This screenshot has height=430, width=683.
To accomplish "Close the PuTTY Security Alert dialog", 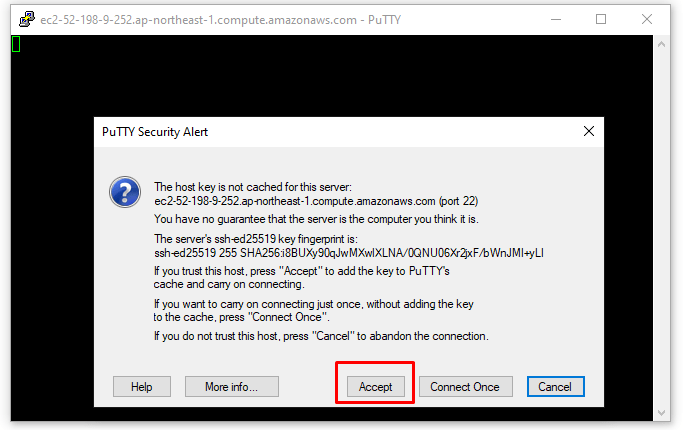I will pyautogui.click(x=589, y=131).
